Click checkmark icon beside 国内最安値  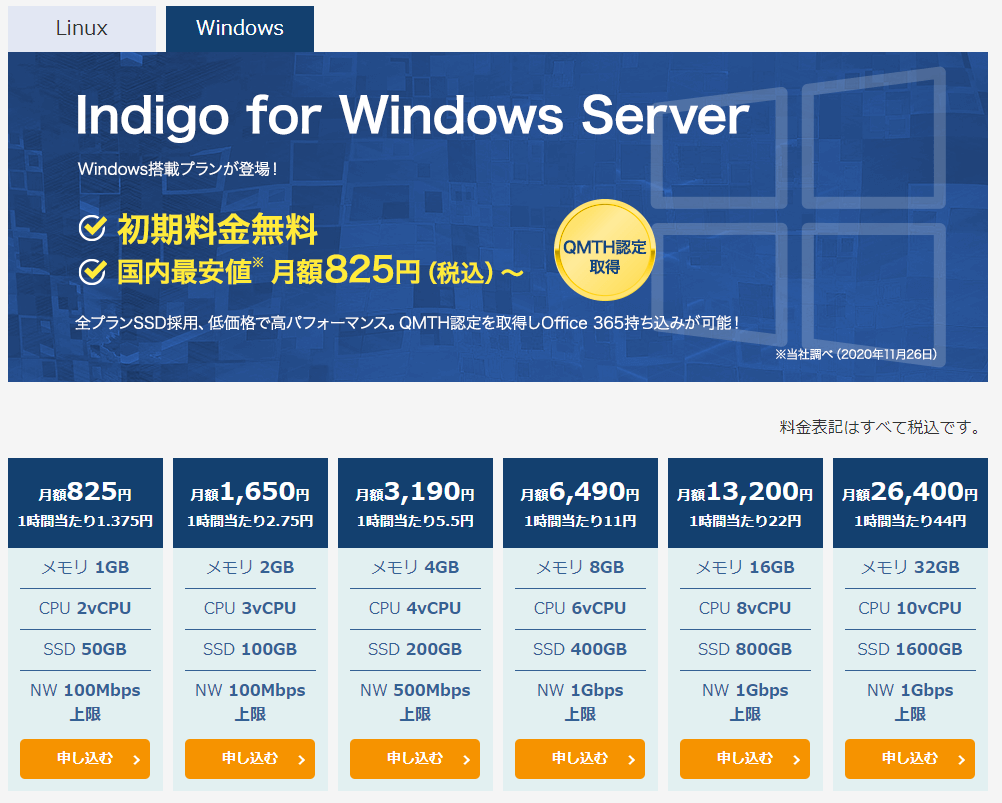pyautogui.click(x=92, y=272)
